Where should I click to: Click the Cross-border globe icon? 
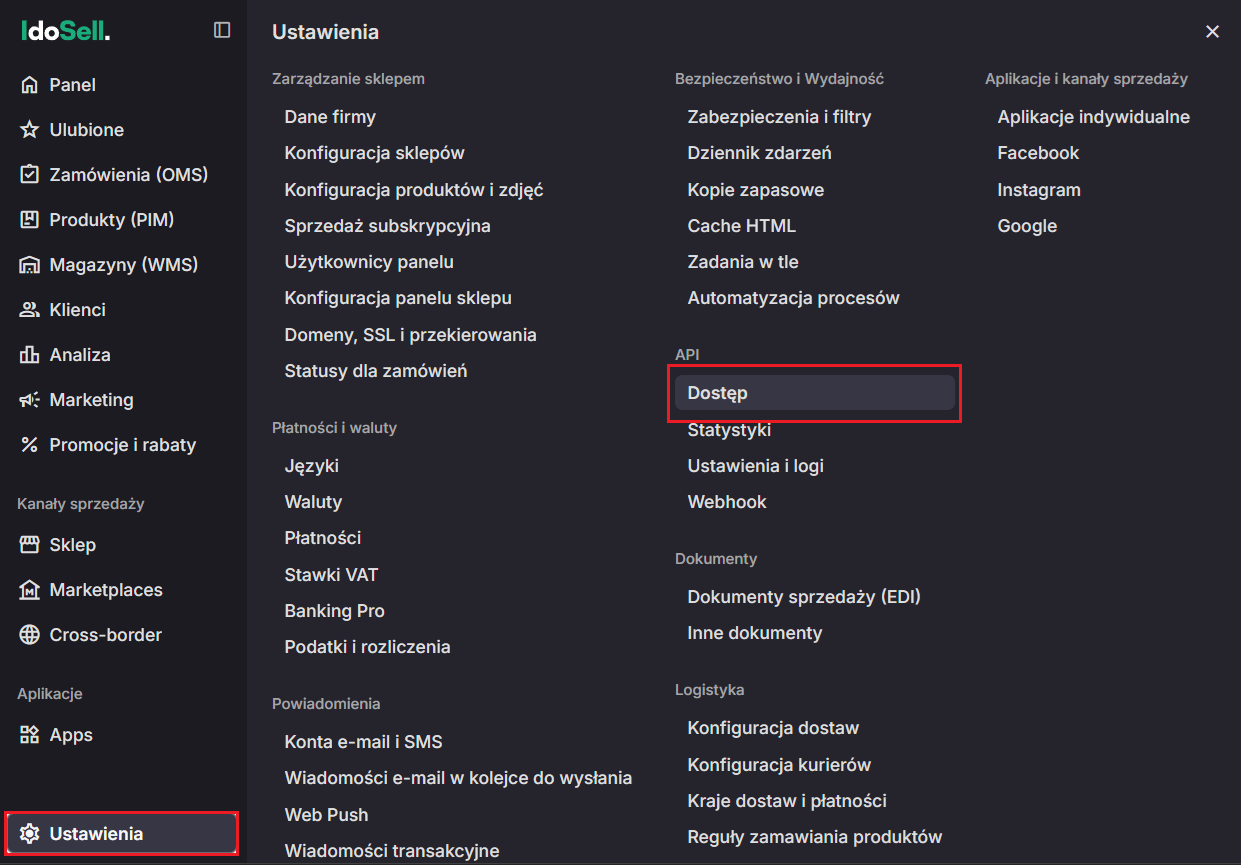tap(30, 635)
